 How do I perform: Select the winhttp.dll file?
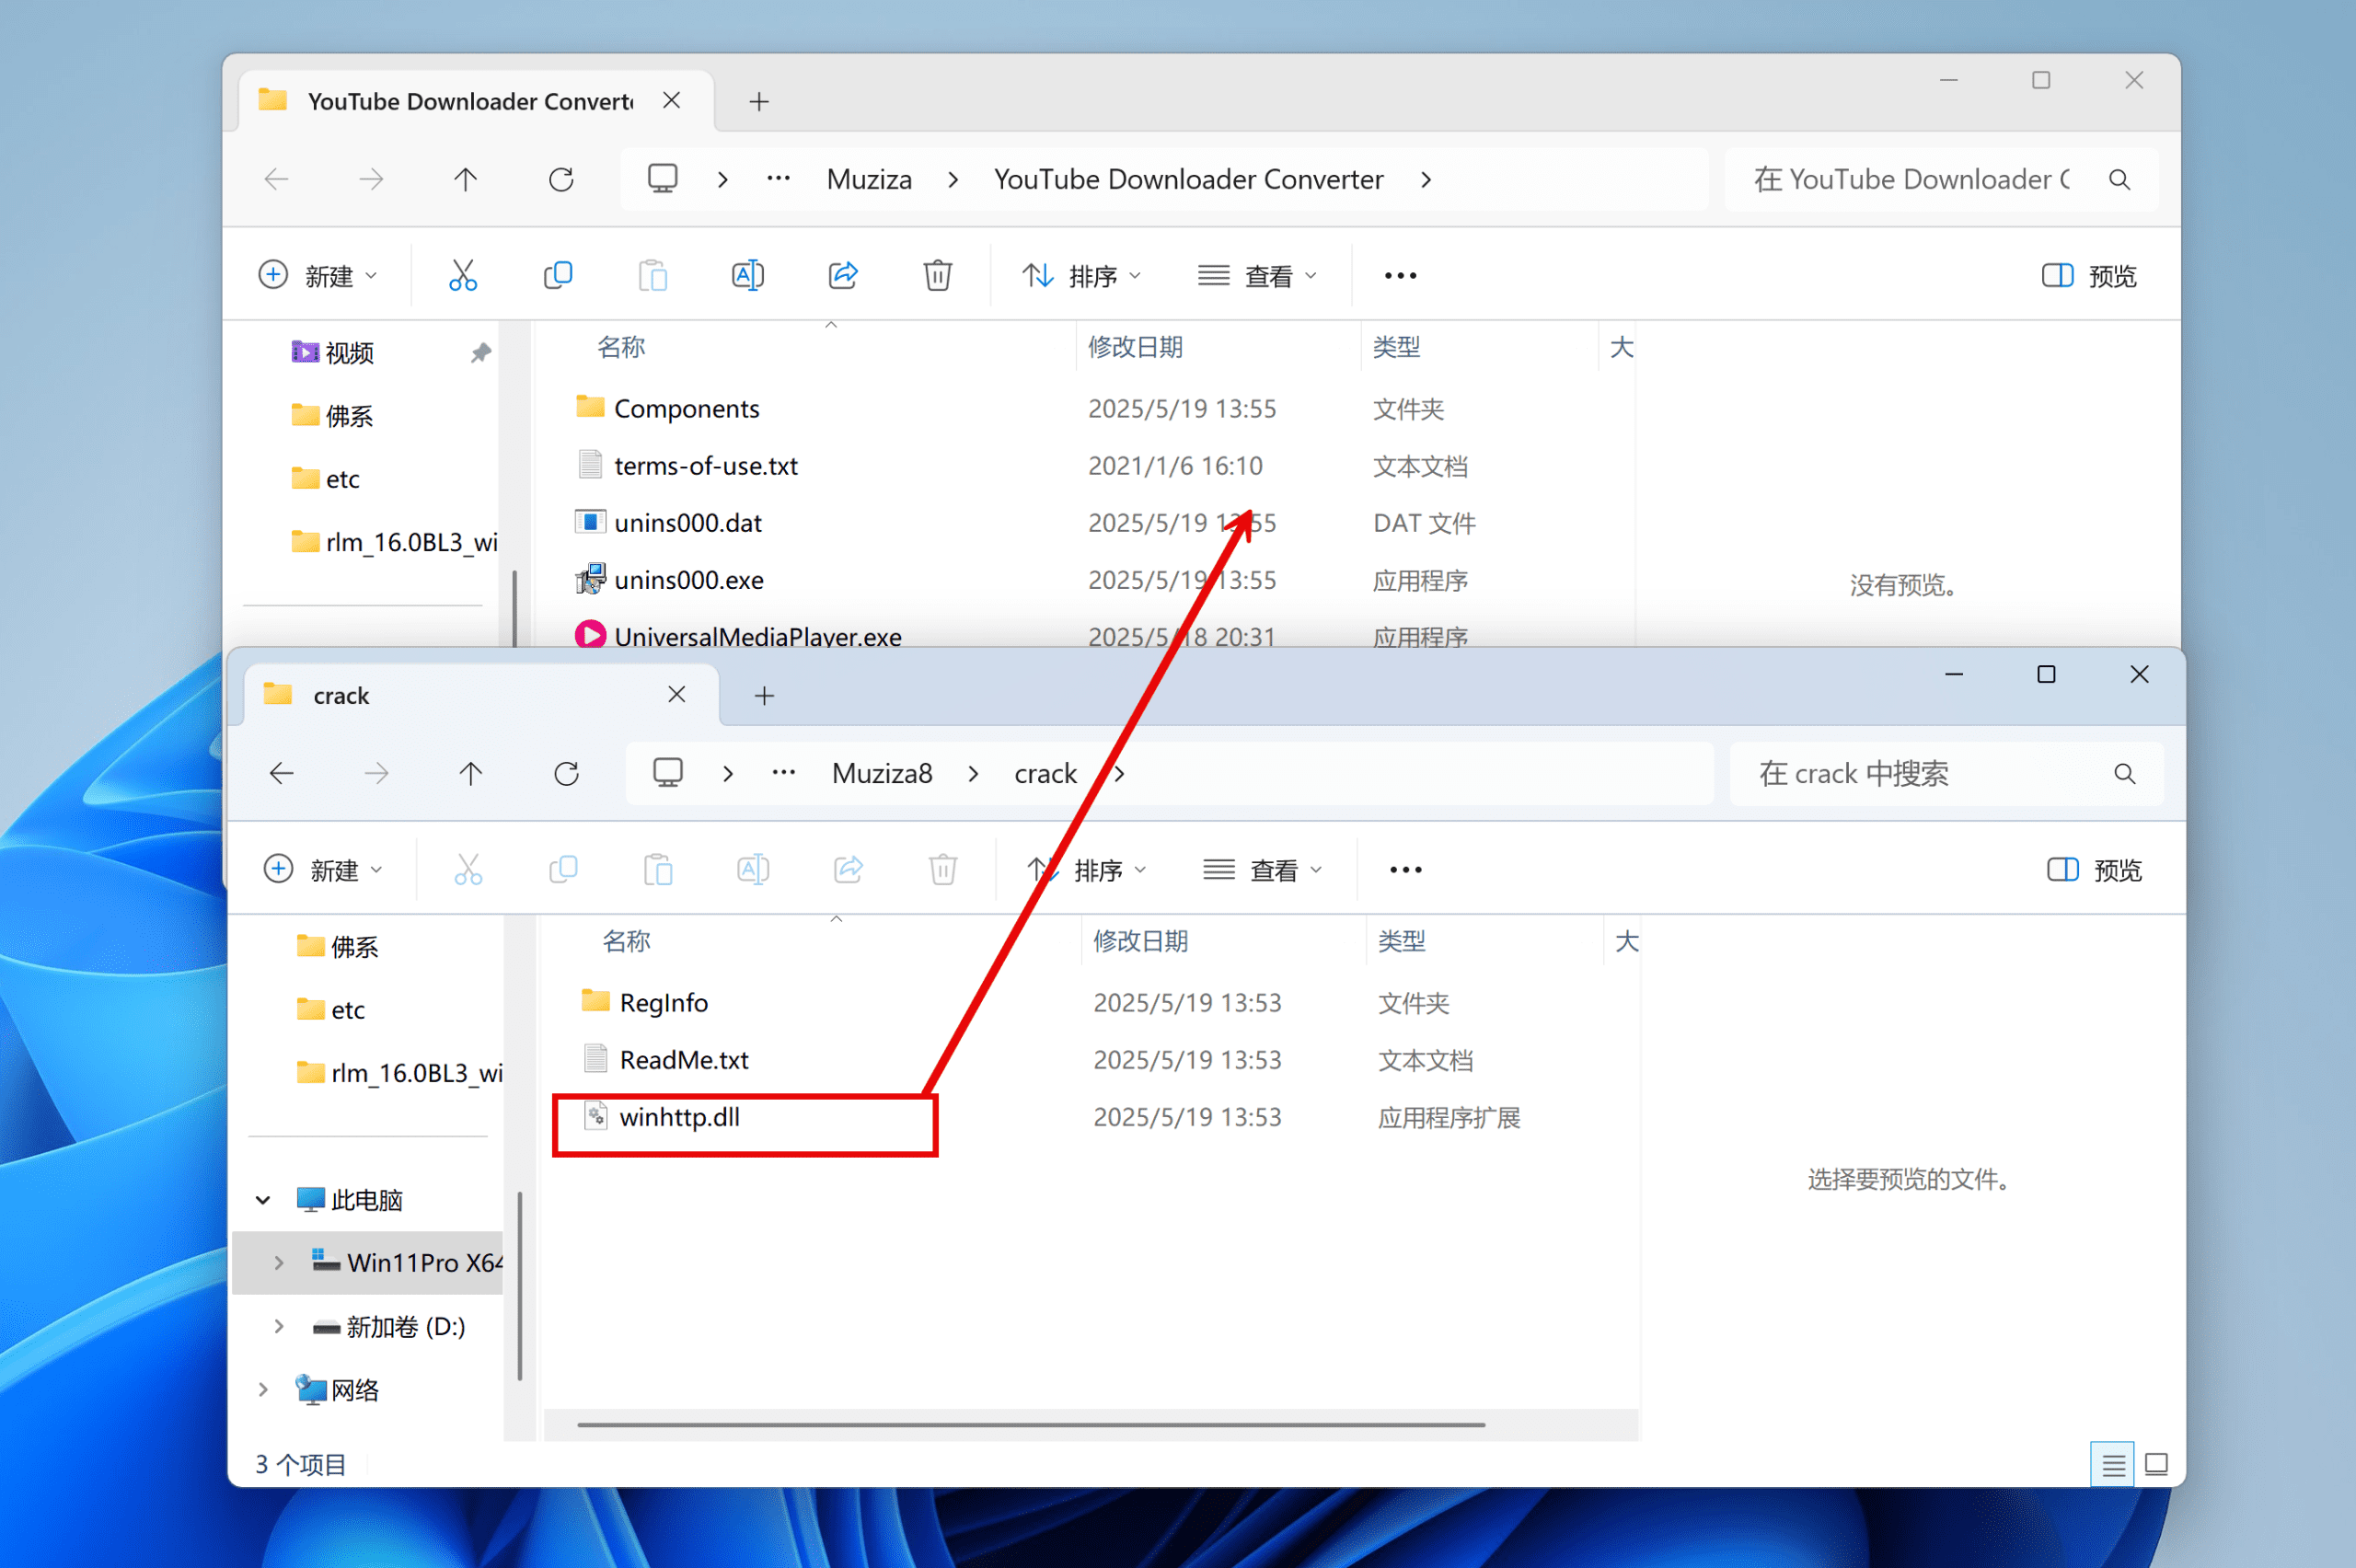pyautogui.click(x=680, y=1117)
